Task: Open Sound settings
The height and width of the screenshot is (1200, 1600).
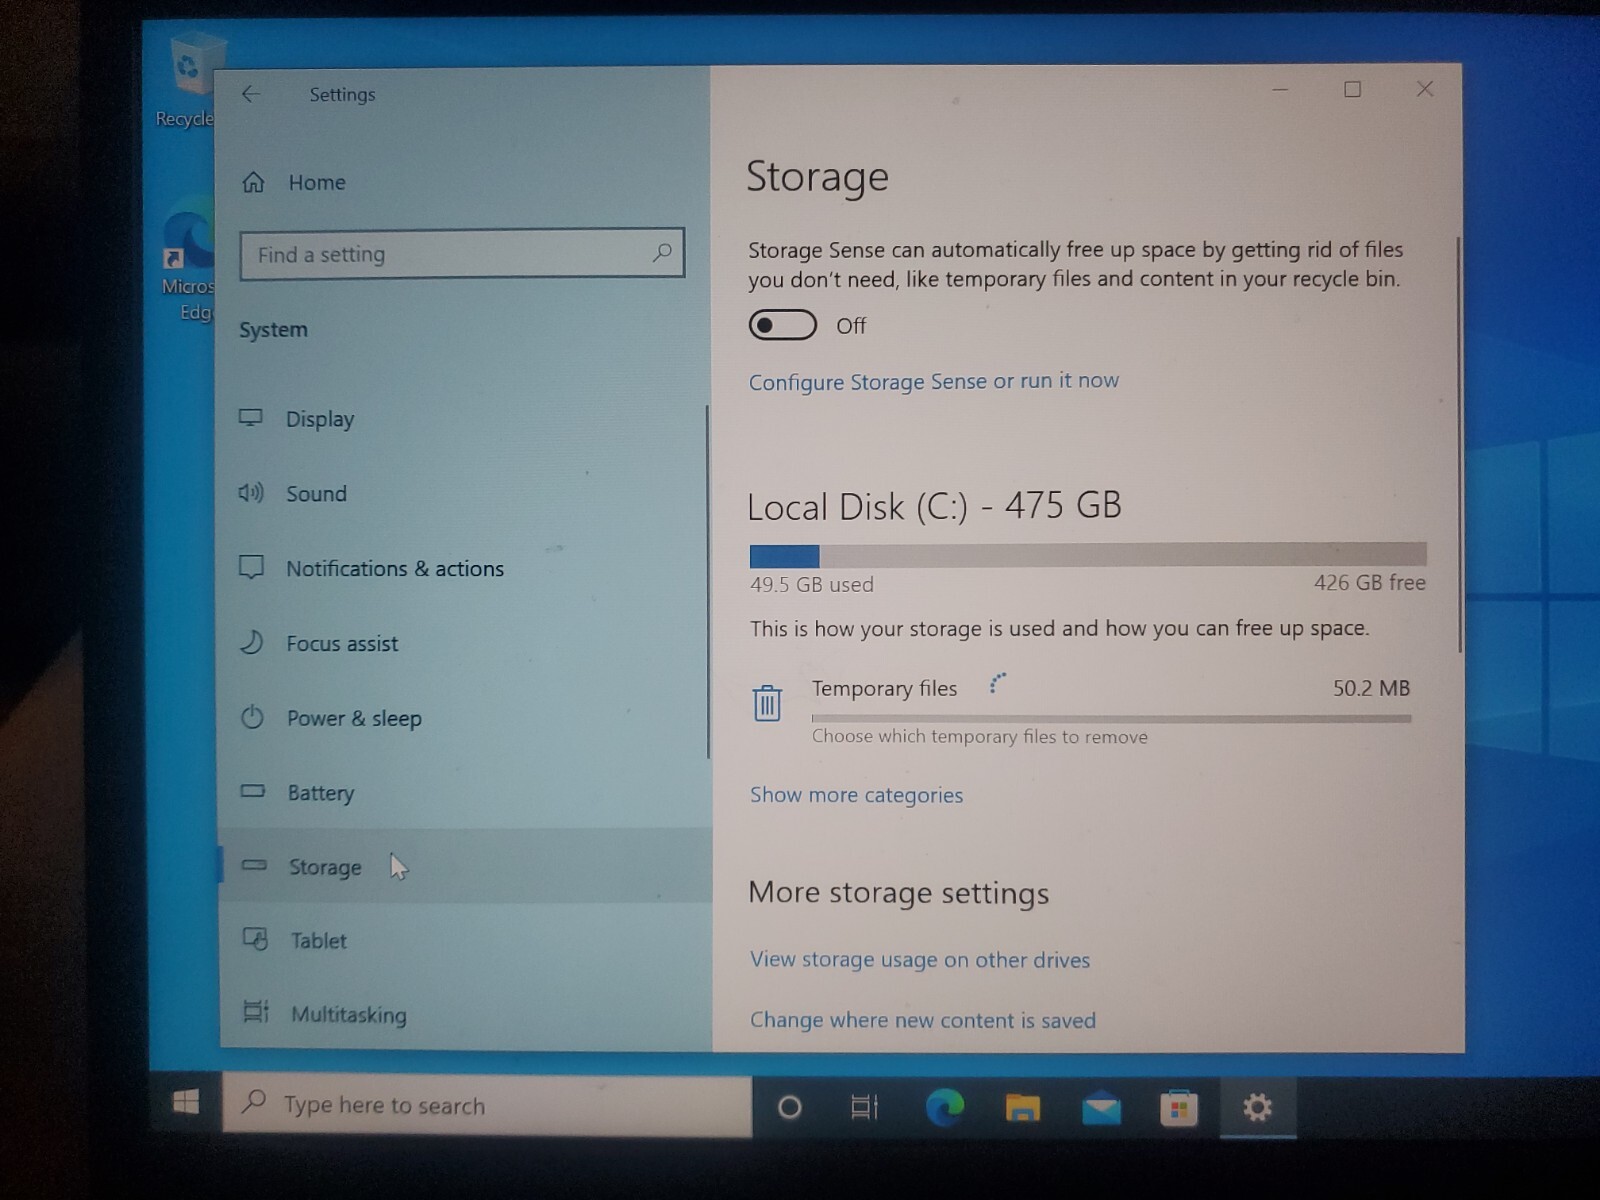Action: coord(462,493)
